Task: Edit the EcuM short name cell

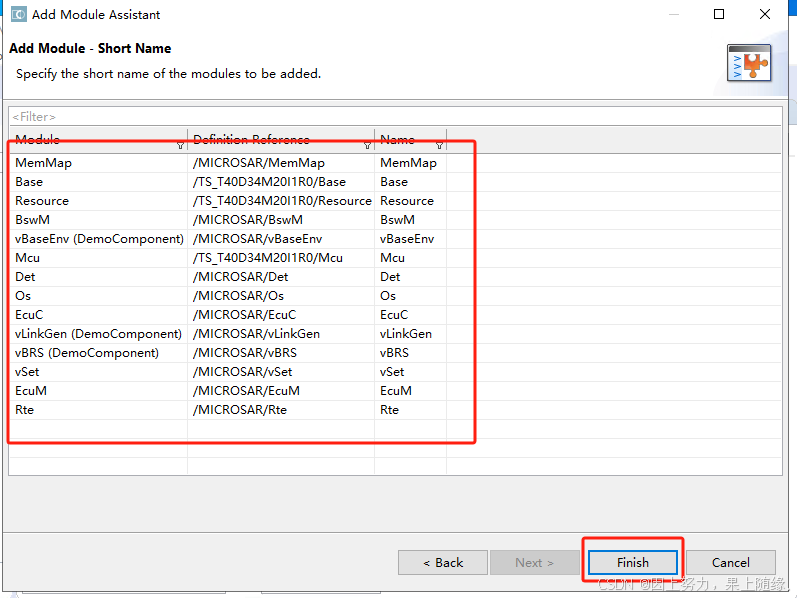Action: (x=411, y=391)
